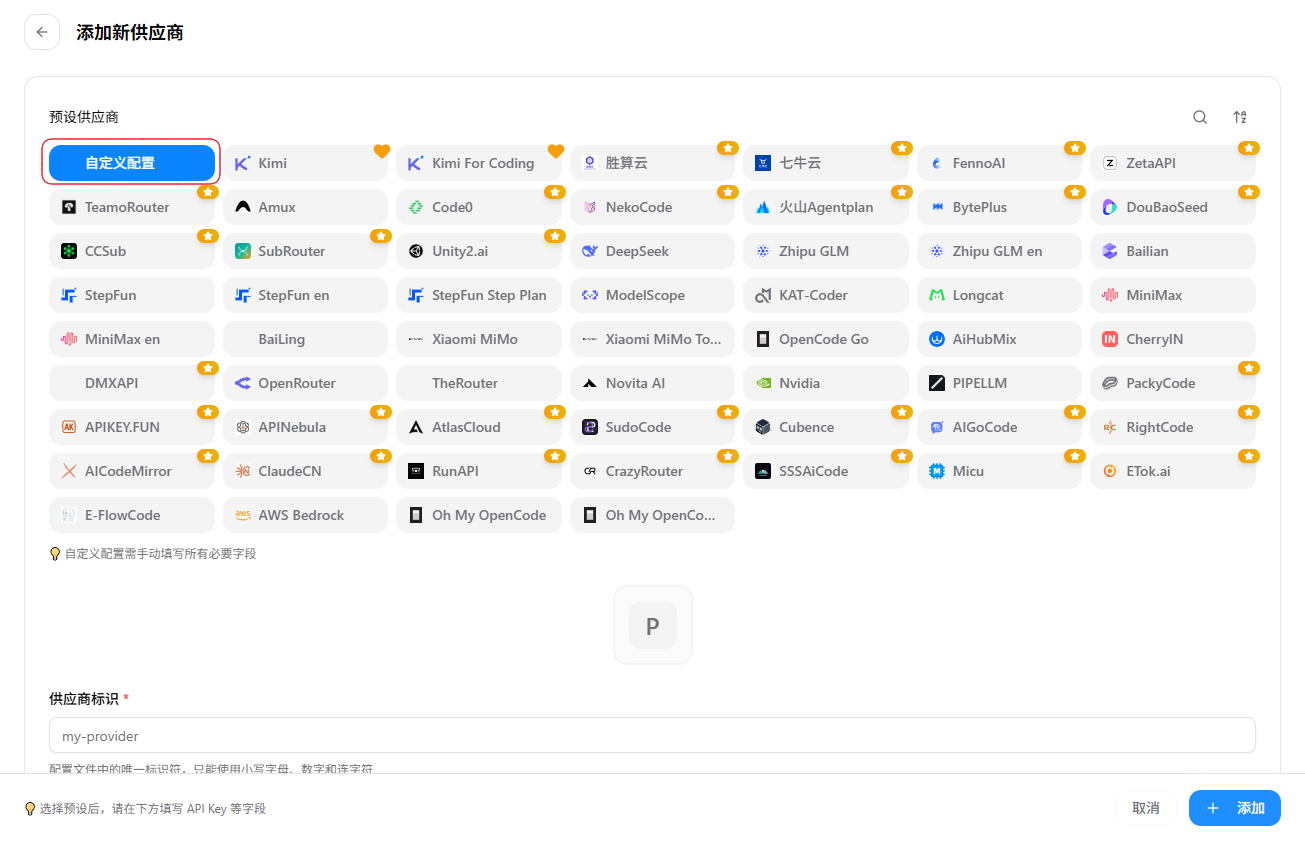This screenshot has height=842, width=1305.
Task: Select the APIKEY.FUN preset
Action: click(132, 427)
